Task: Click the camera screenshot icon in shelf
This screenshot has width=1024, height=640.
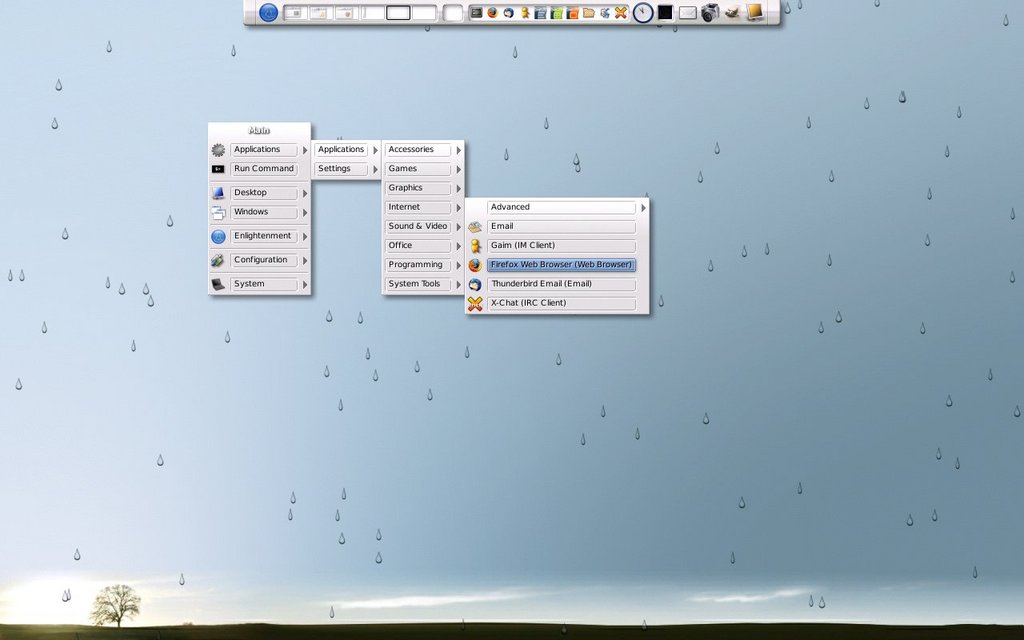Action: [x=710, y=13]
